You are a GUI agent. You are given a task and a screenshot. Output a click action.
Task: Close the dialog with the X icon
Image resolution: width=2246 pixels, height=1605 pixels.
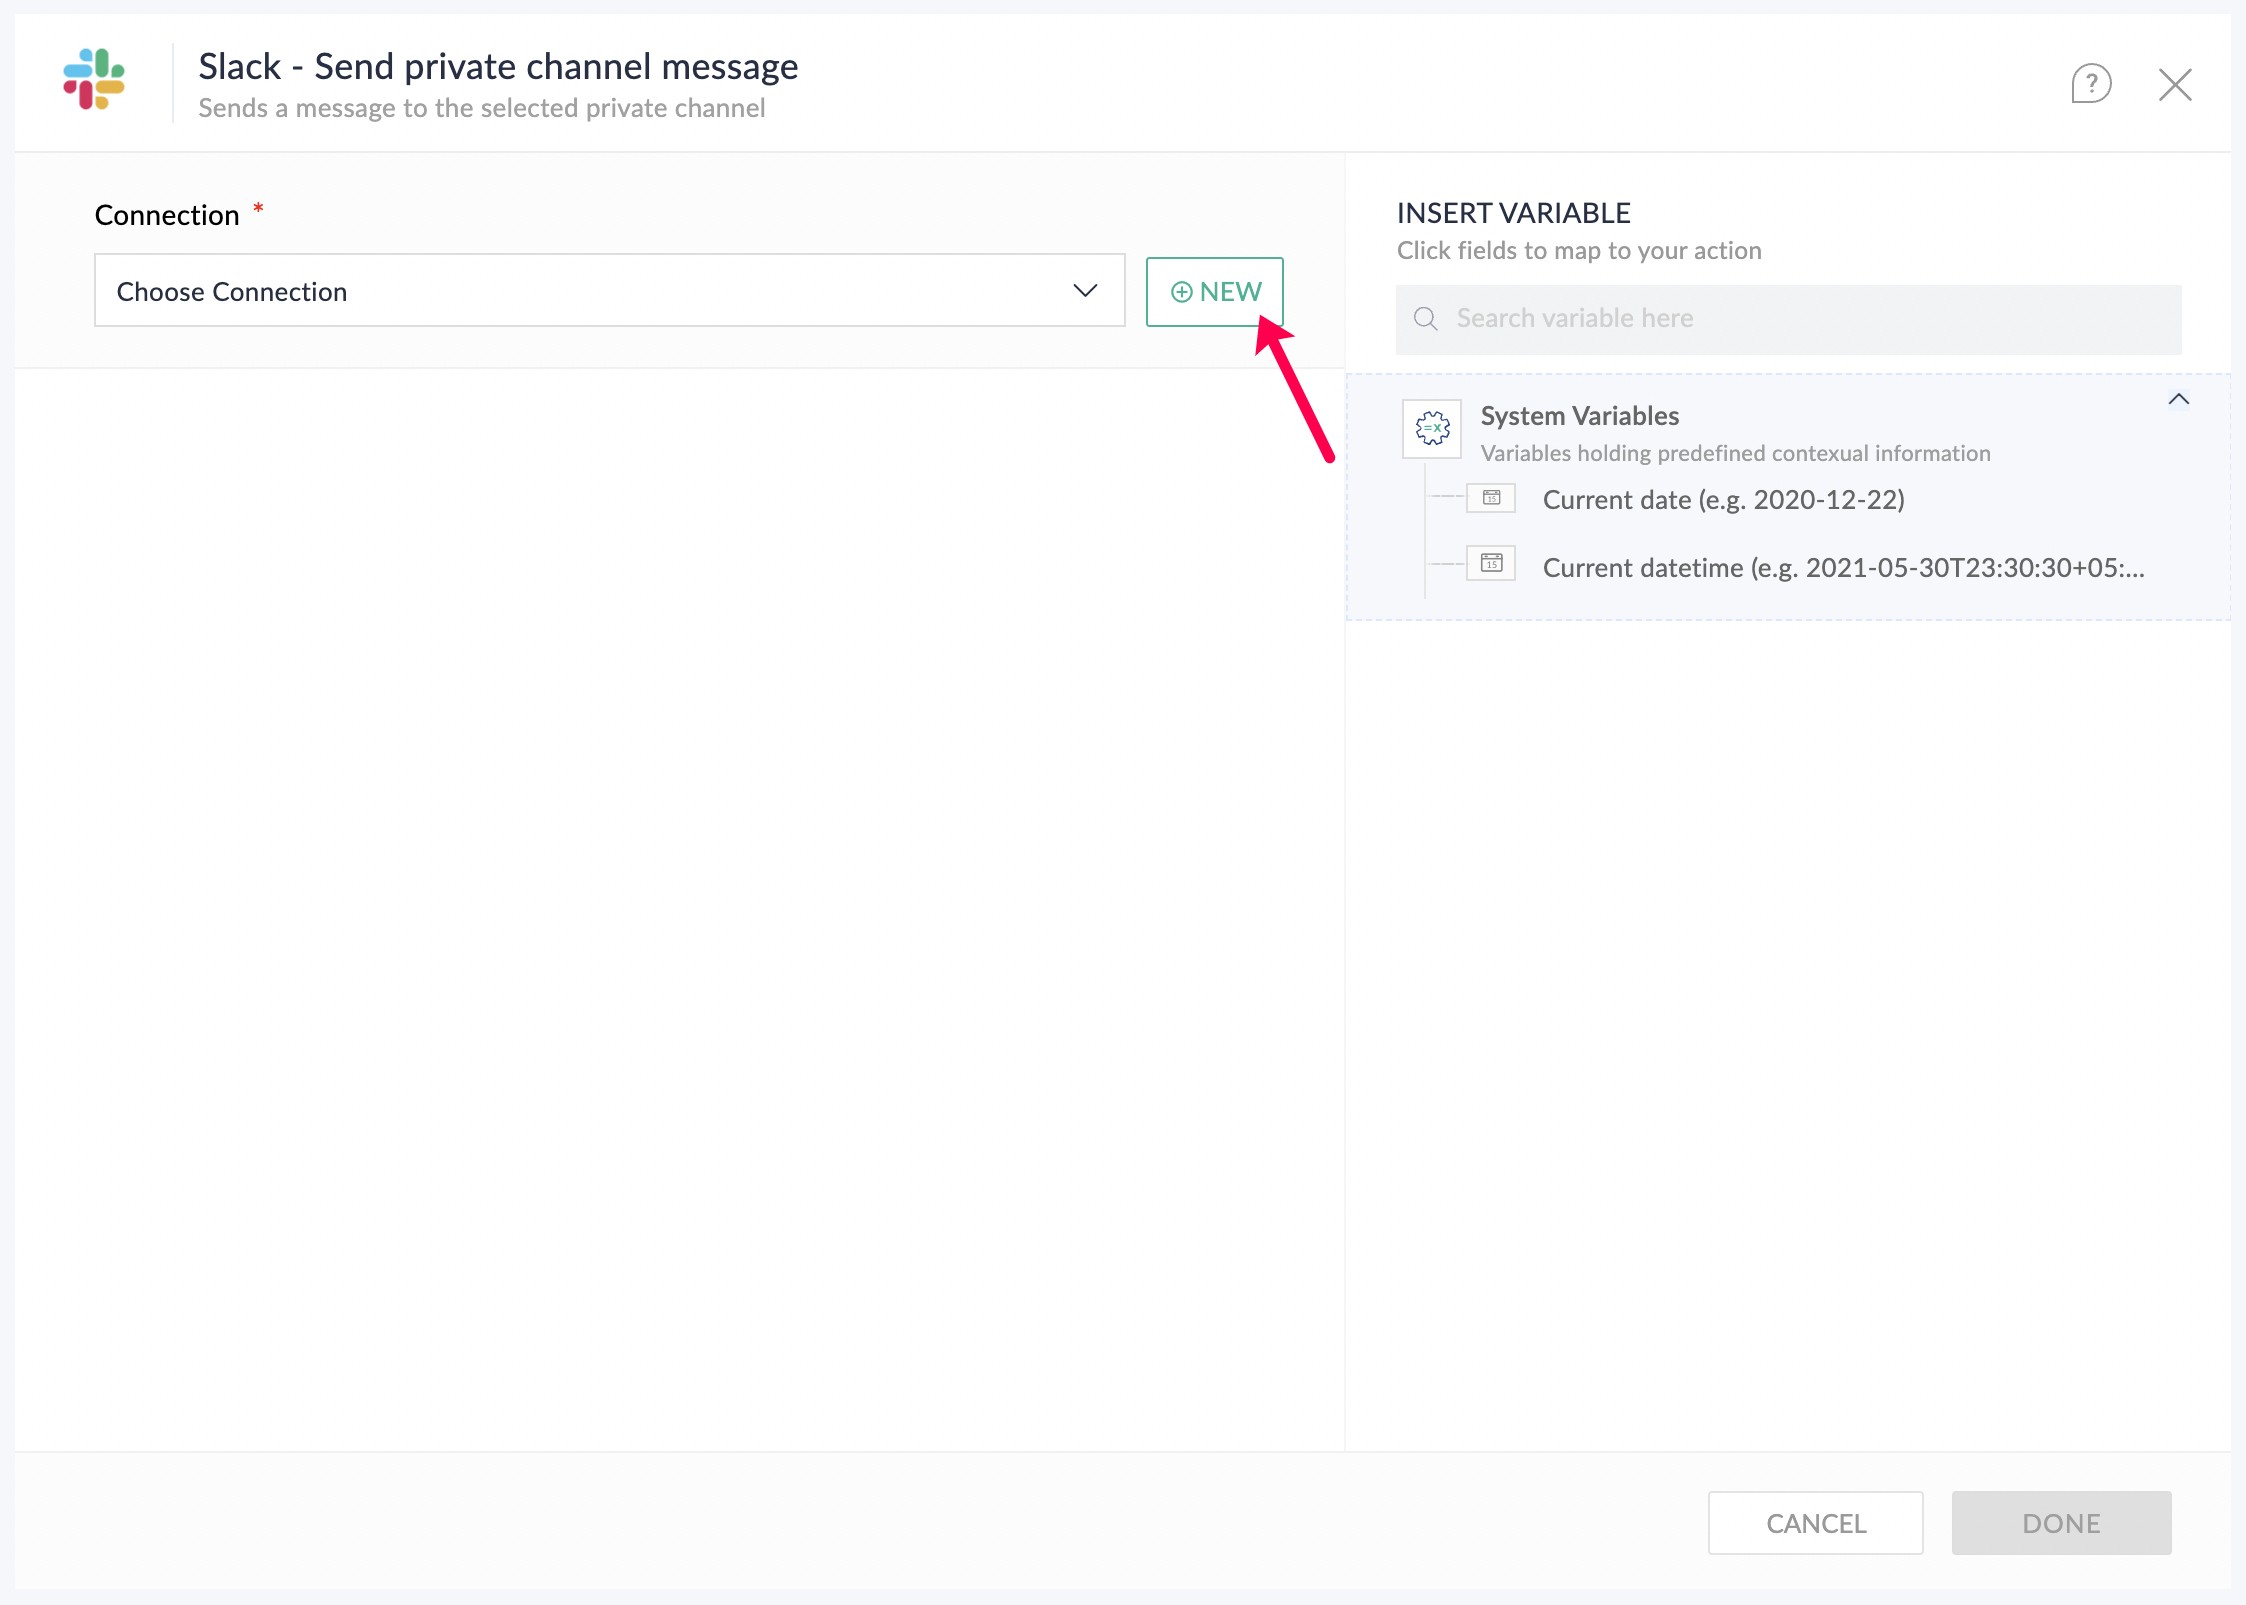2175,85
